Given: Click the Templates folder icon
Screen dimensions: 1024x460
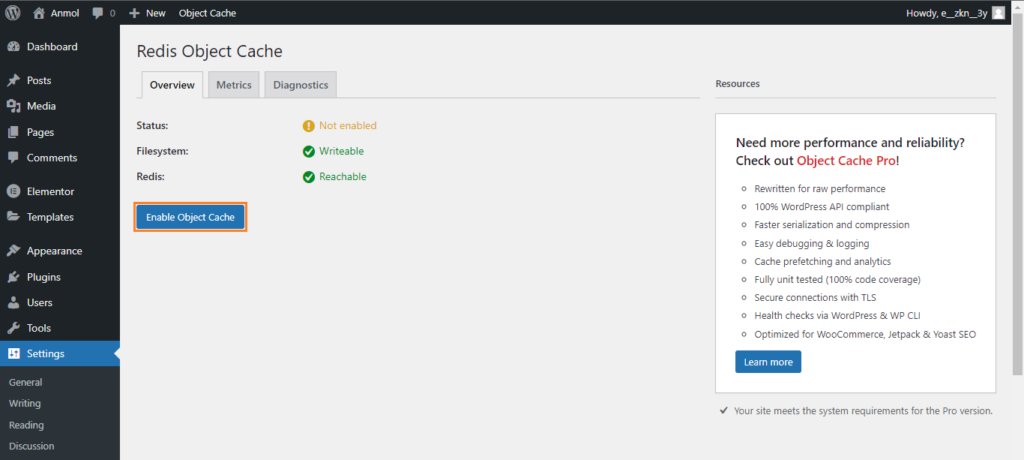Looking at the screenshot, I should [13, 218].
